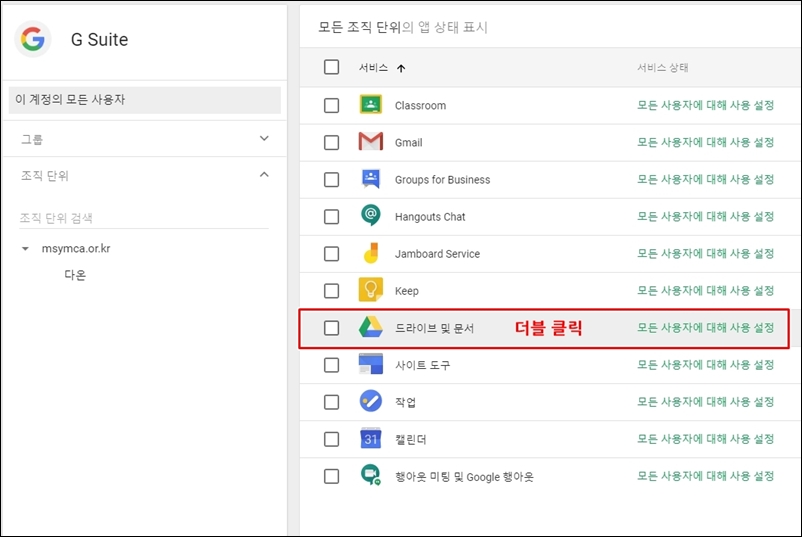Open the 사이트 도구 service name
This screenshot has width=802, height=537.
pos(422,365)
